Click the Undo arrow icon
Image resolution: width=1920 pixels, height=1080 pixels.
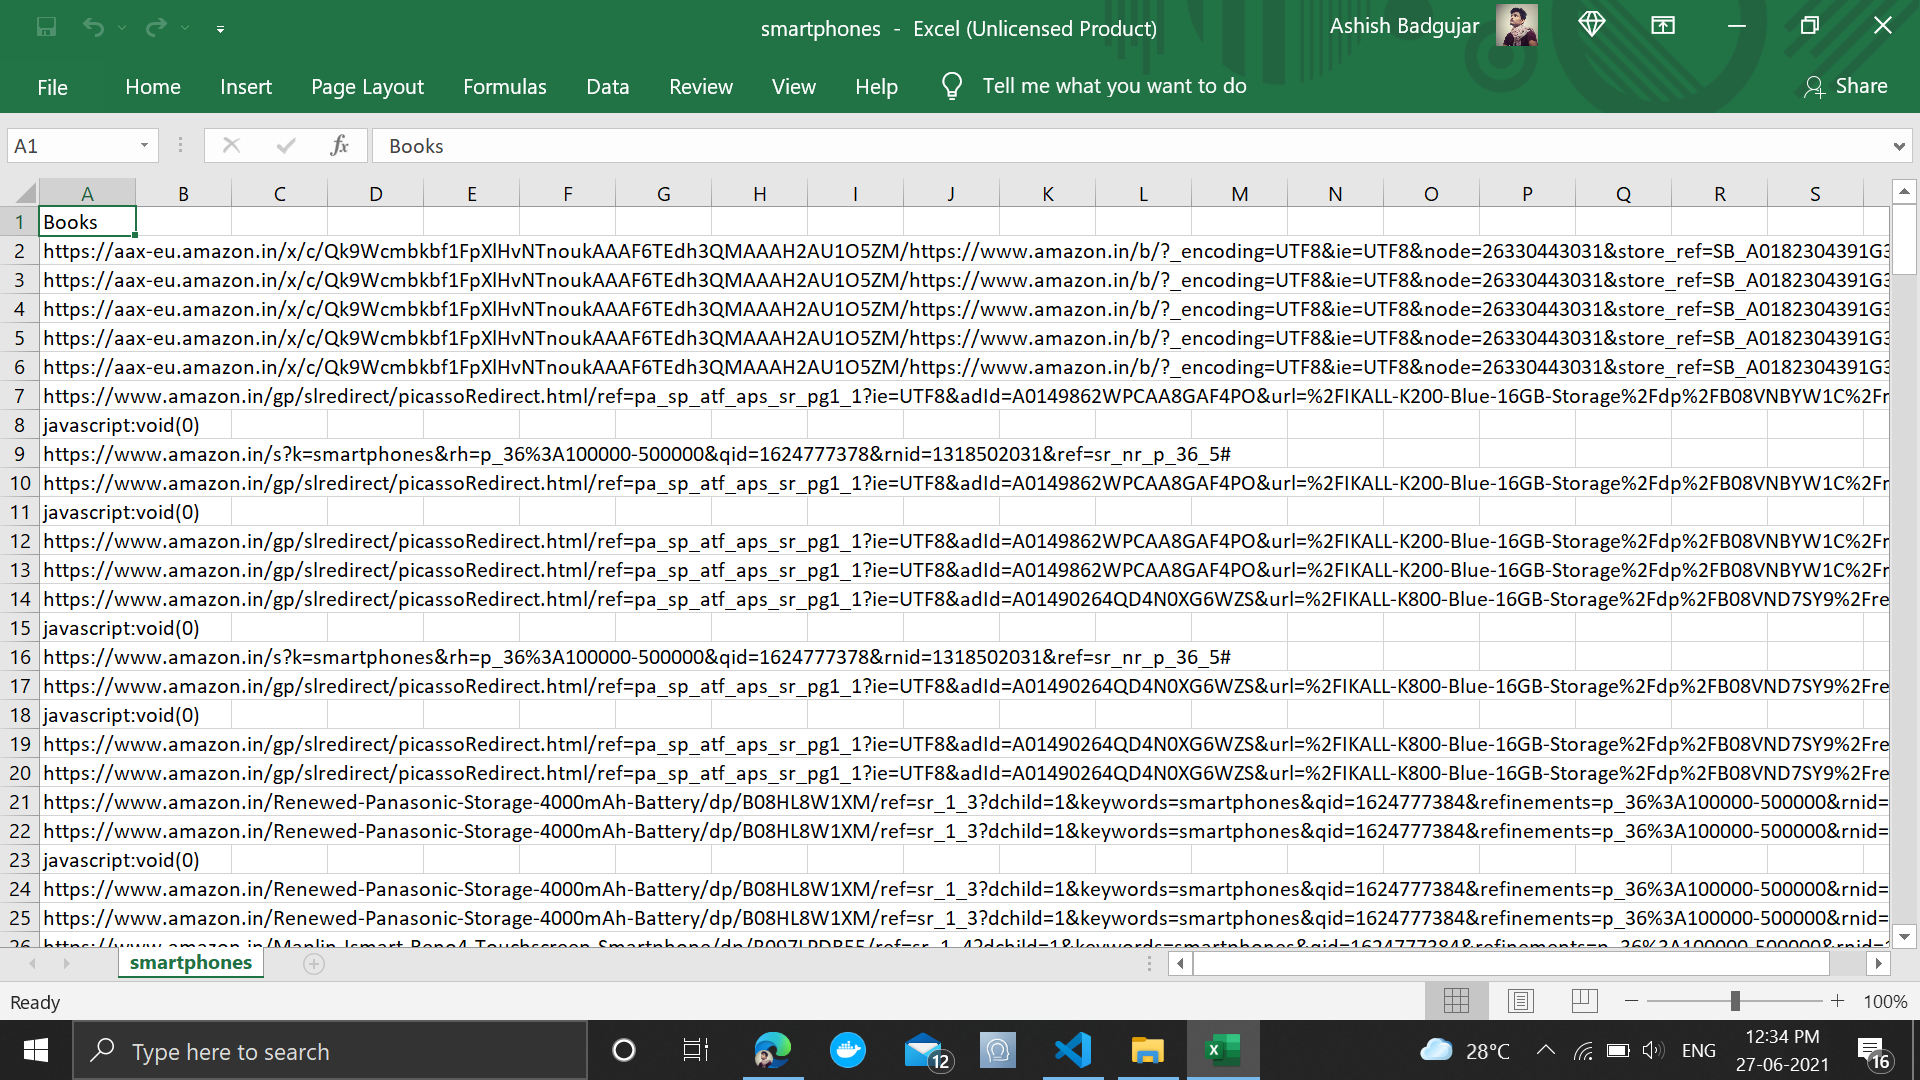point(93,27)
